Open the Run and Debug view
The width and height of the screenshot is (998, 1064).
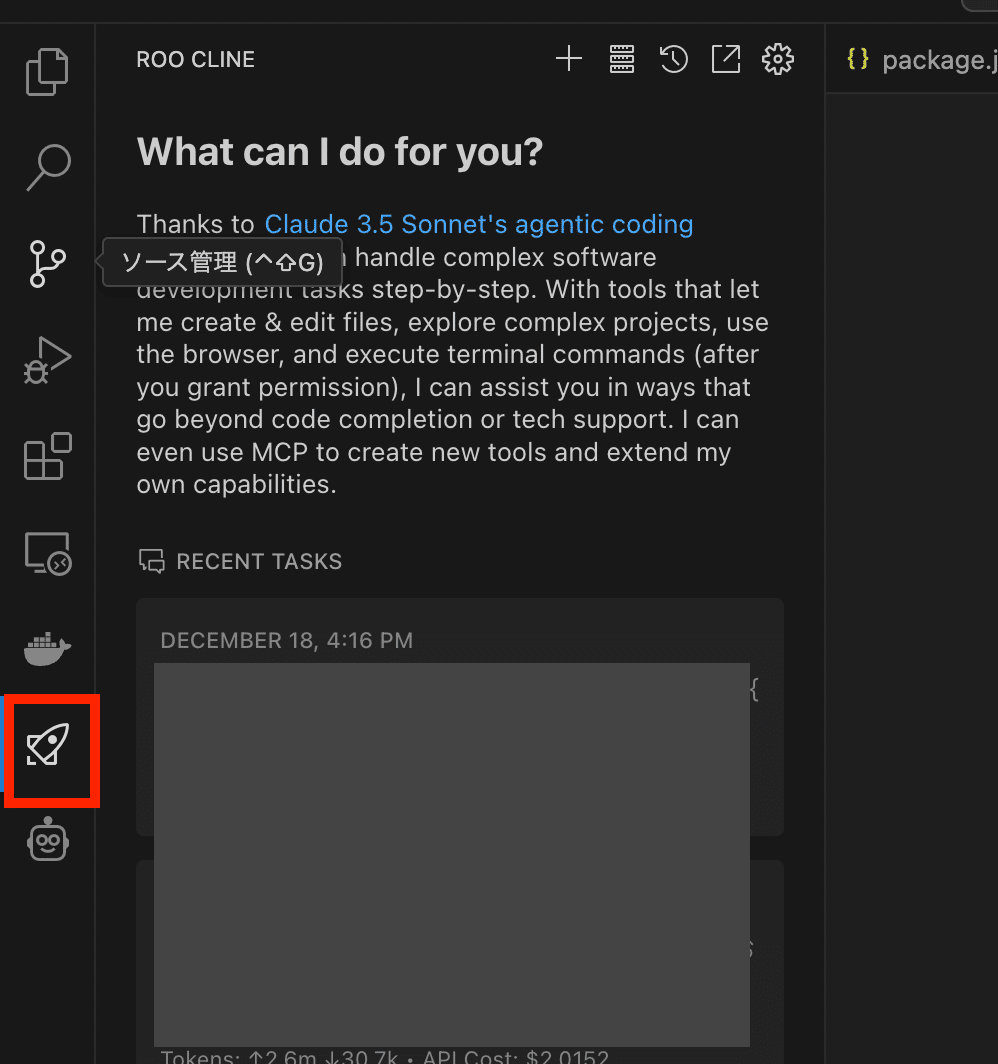47,360
